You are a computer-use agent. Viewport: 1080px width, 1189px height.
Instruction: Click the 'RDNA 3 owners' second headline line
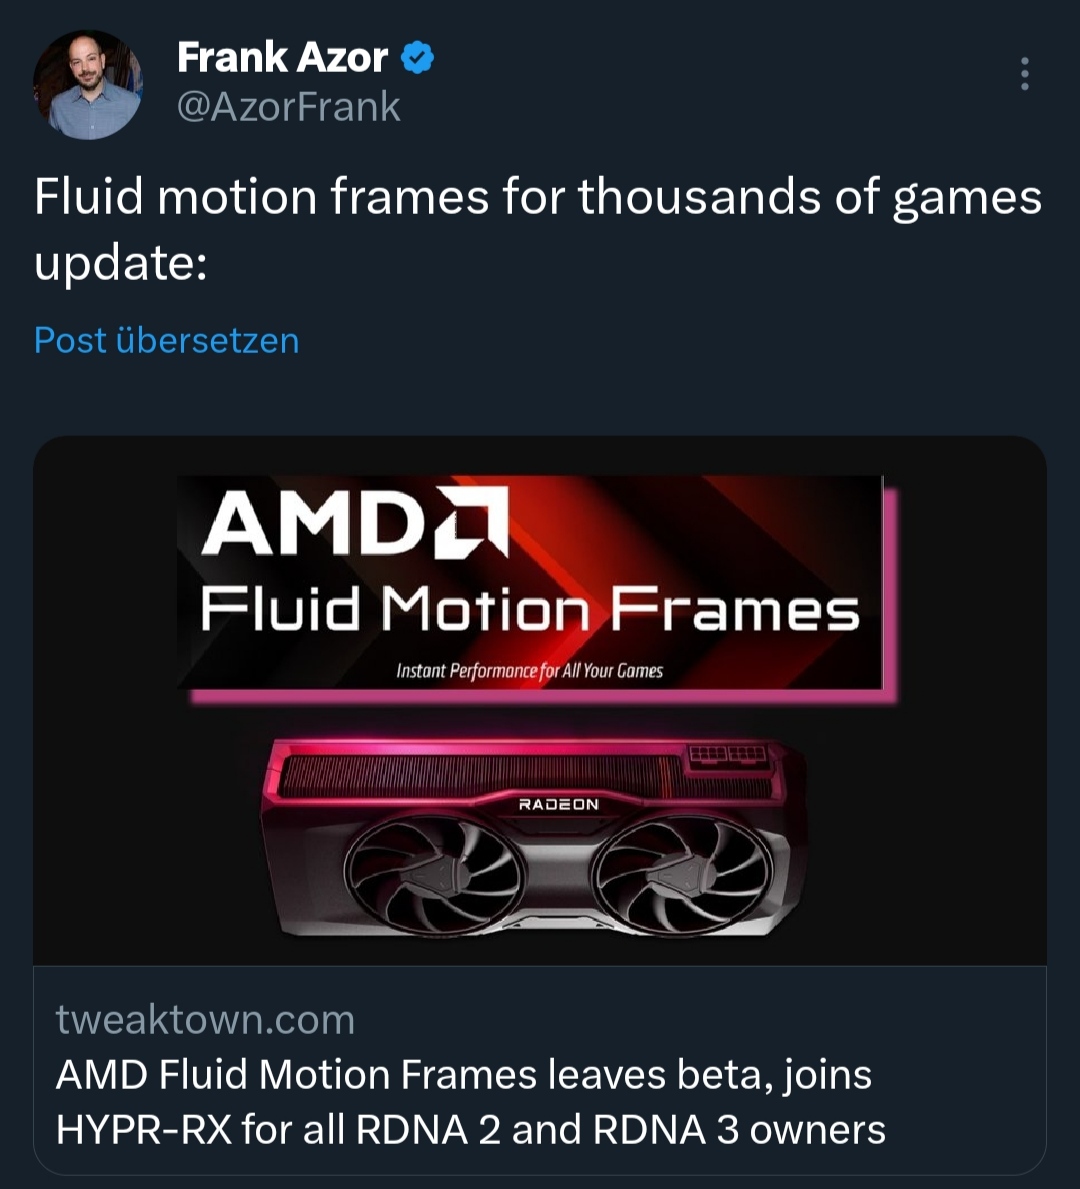click(x=470, y=1130)
